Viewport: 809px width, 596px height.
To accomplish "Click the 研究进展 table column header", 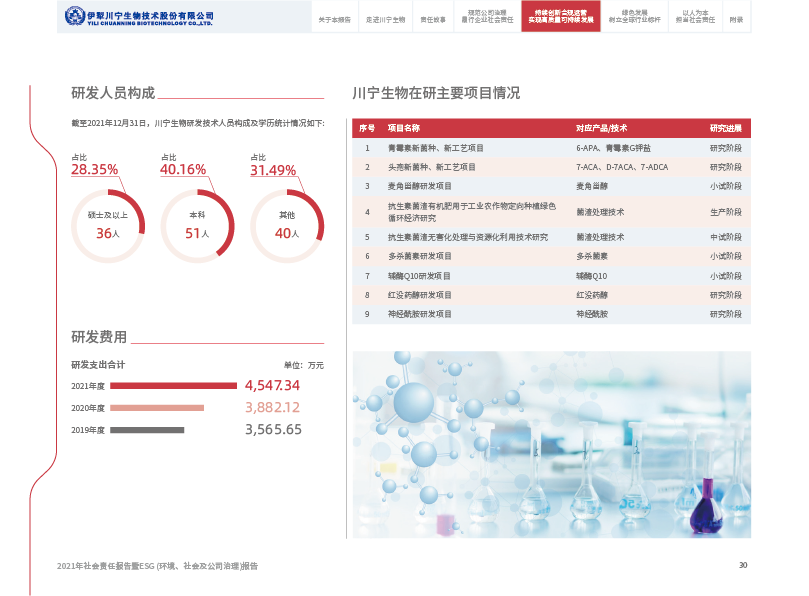I will 725,128.
